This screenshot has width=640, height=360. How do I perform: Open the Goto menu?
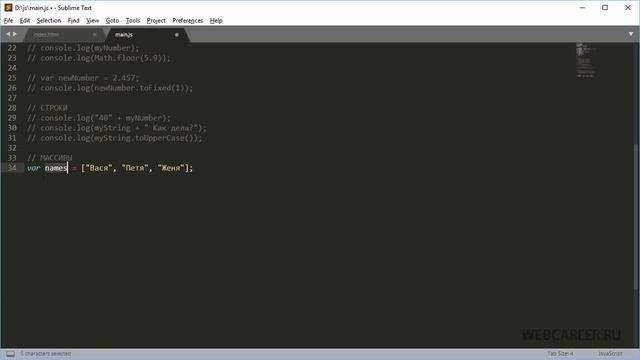pos(112,20)
